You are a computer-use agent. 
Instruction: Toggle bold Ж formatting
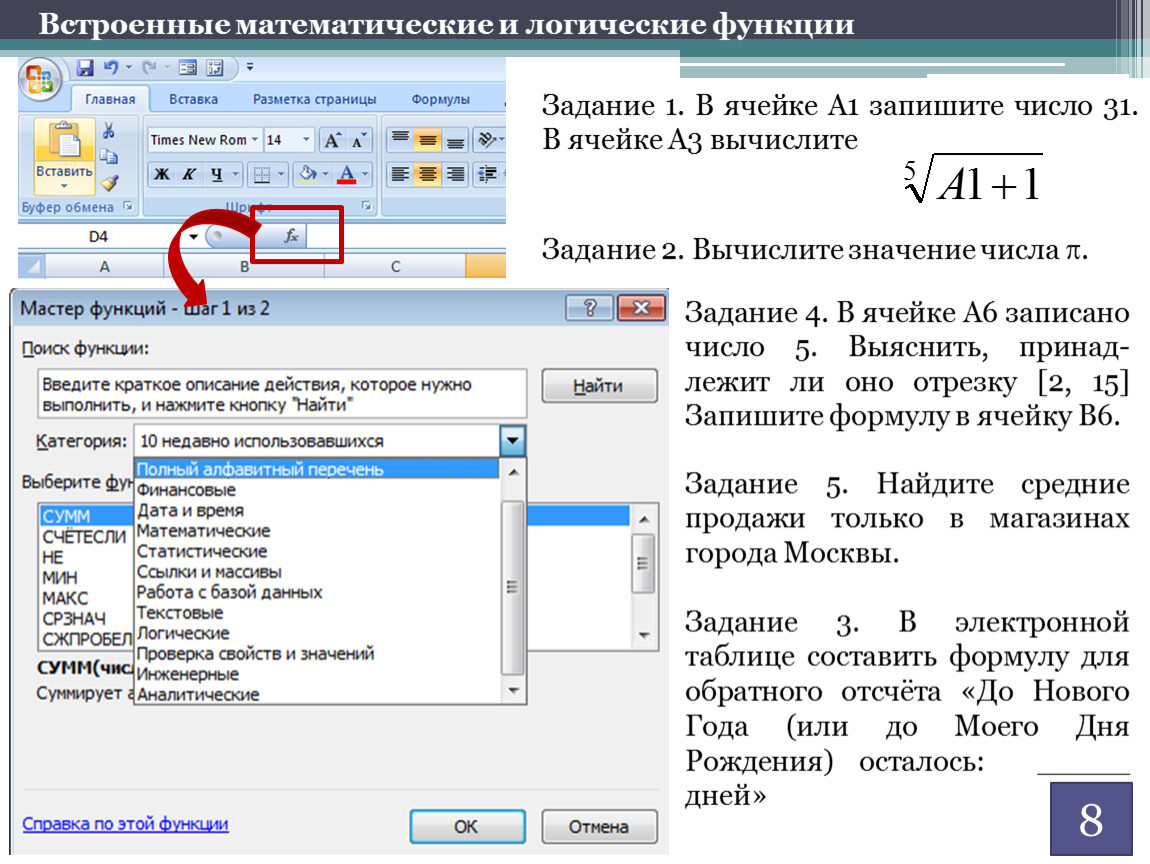coord(161,175)
